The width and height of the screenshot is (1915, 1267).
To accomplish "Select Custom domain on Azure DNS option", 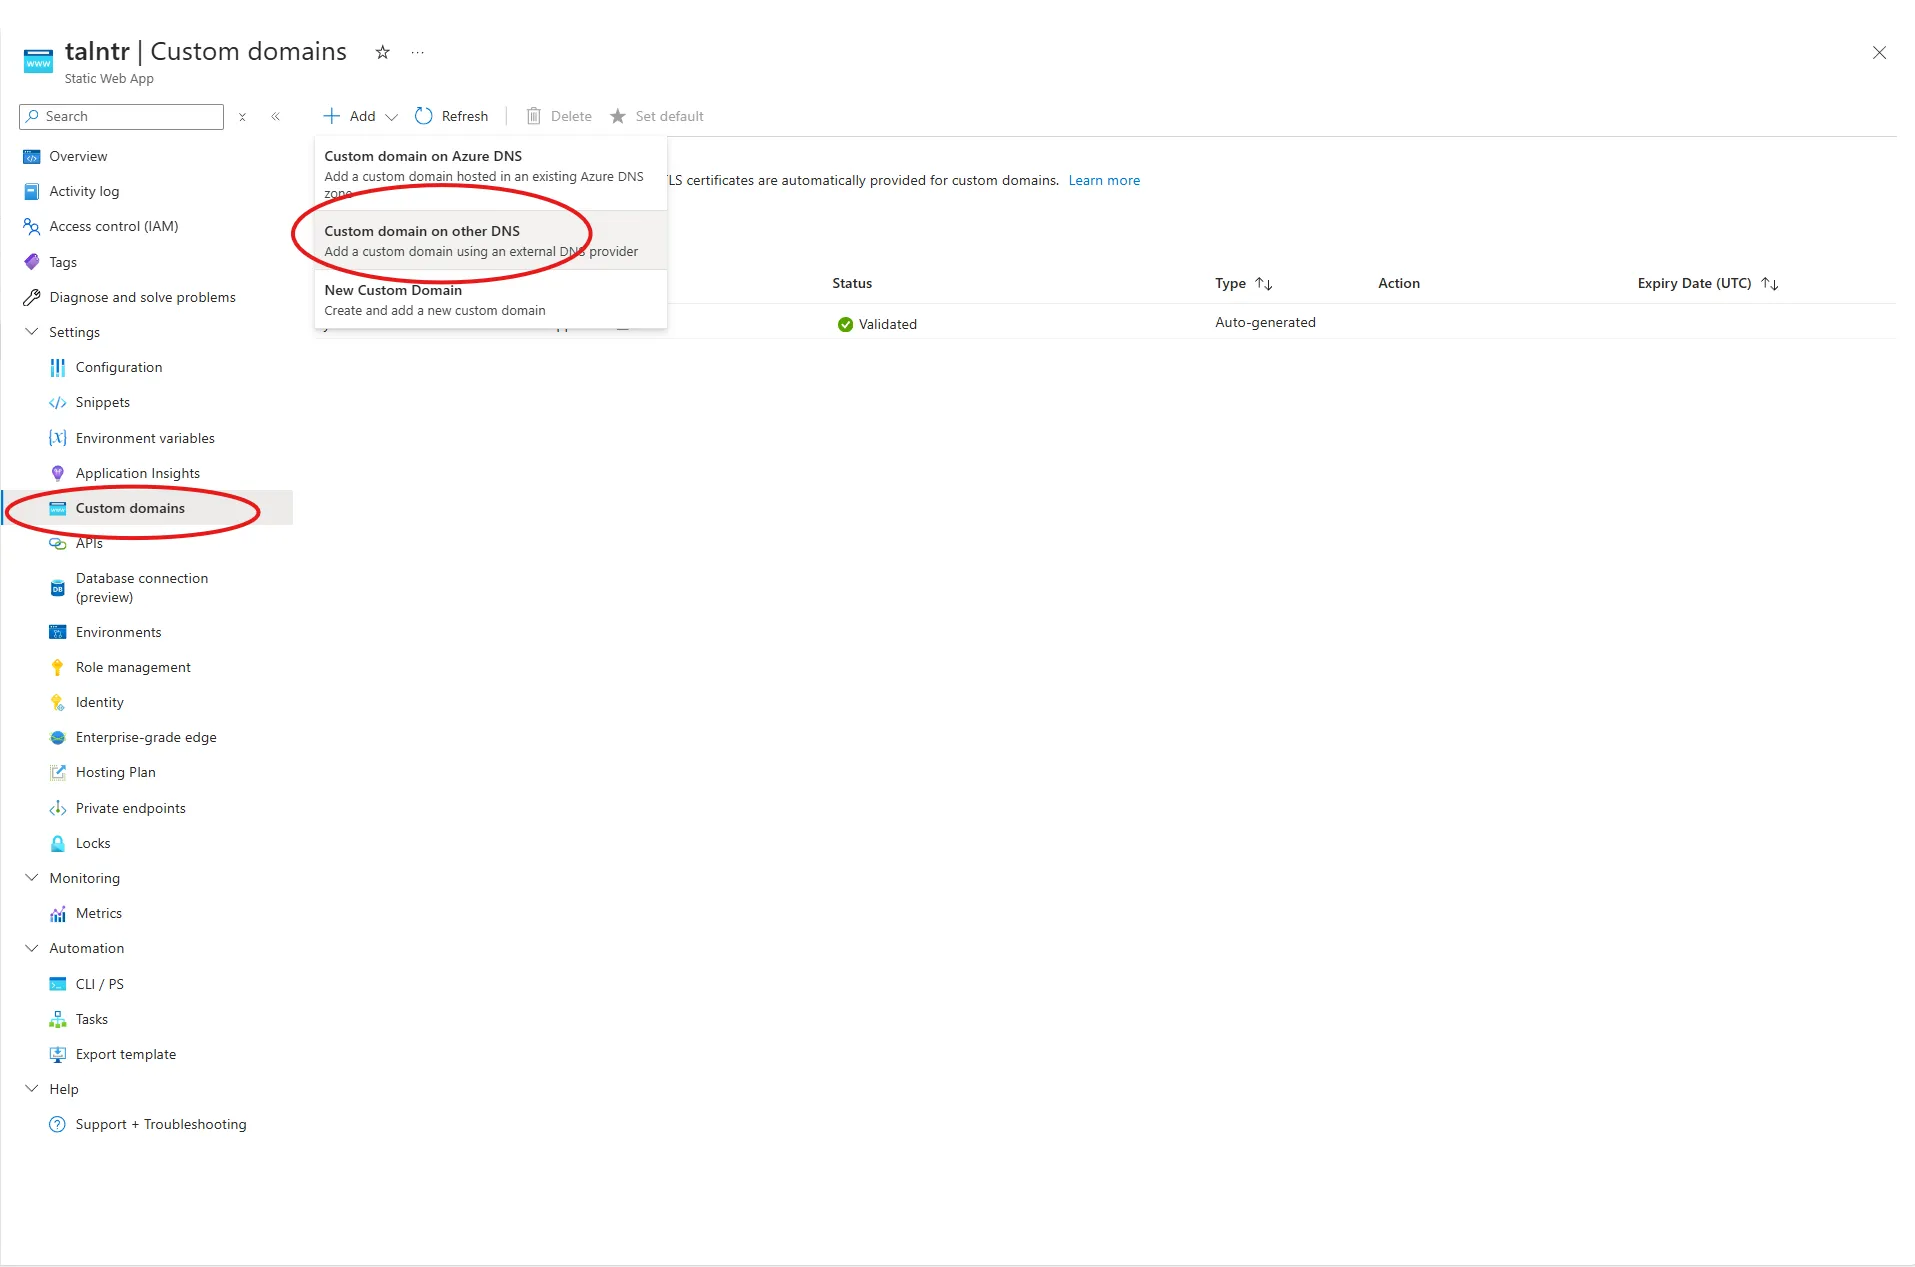I will click(491, 173).
